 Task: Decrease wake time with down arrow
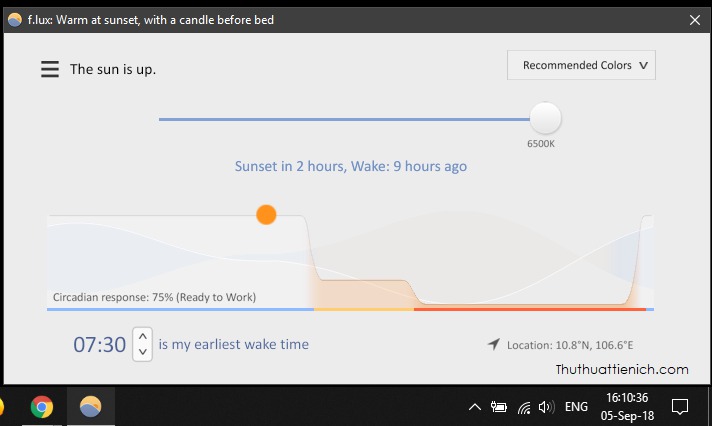click(x=142, y=352)
